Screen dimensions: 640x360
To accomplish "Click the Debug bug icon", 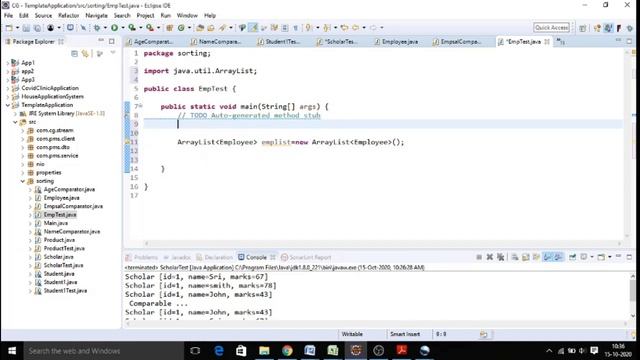I will point(97,28).
